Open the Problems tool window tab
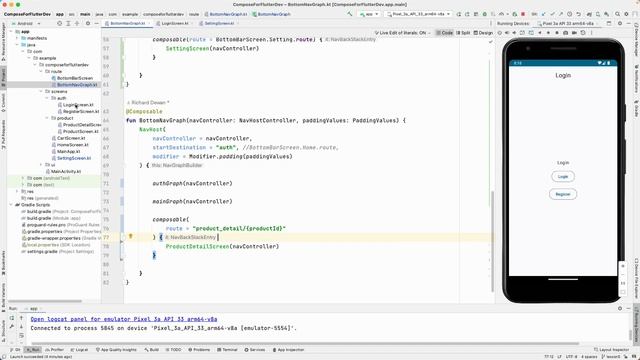This screenshot has width=640, height=360. pyautogui.click(x=199, y=350)
